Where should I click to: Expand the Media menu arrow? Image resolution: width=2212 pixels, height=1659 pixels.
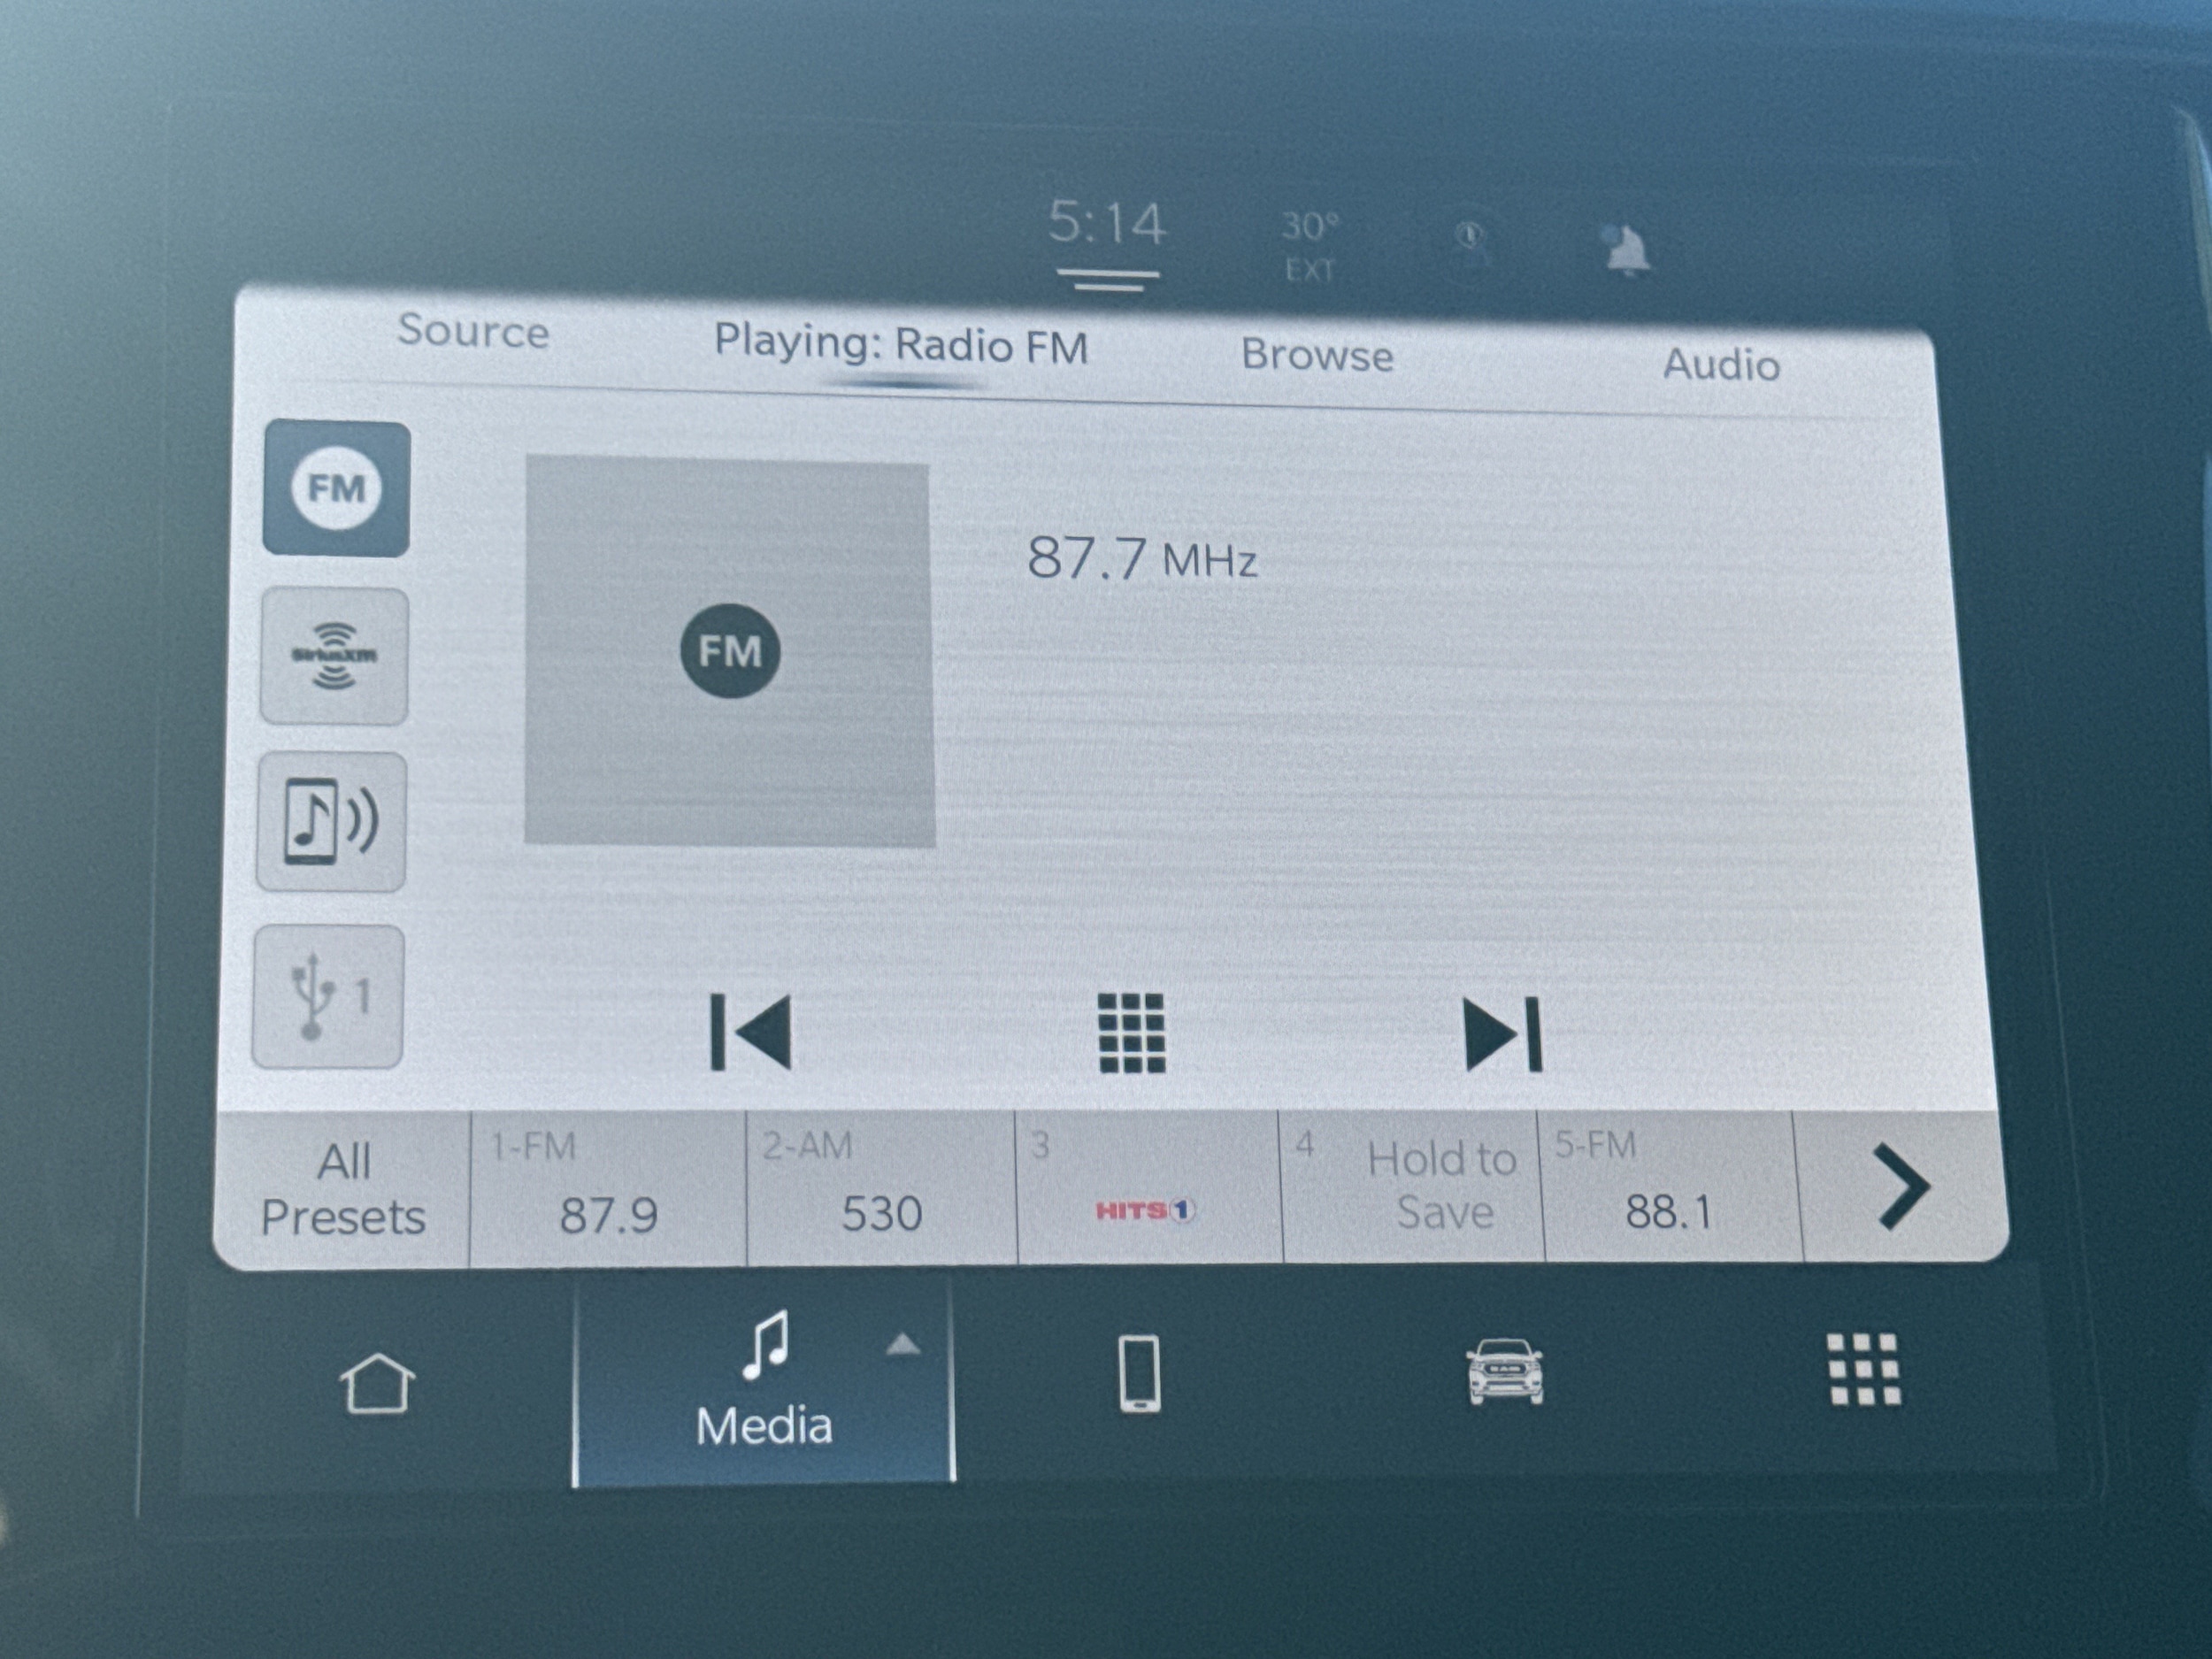903,1345
